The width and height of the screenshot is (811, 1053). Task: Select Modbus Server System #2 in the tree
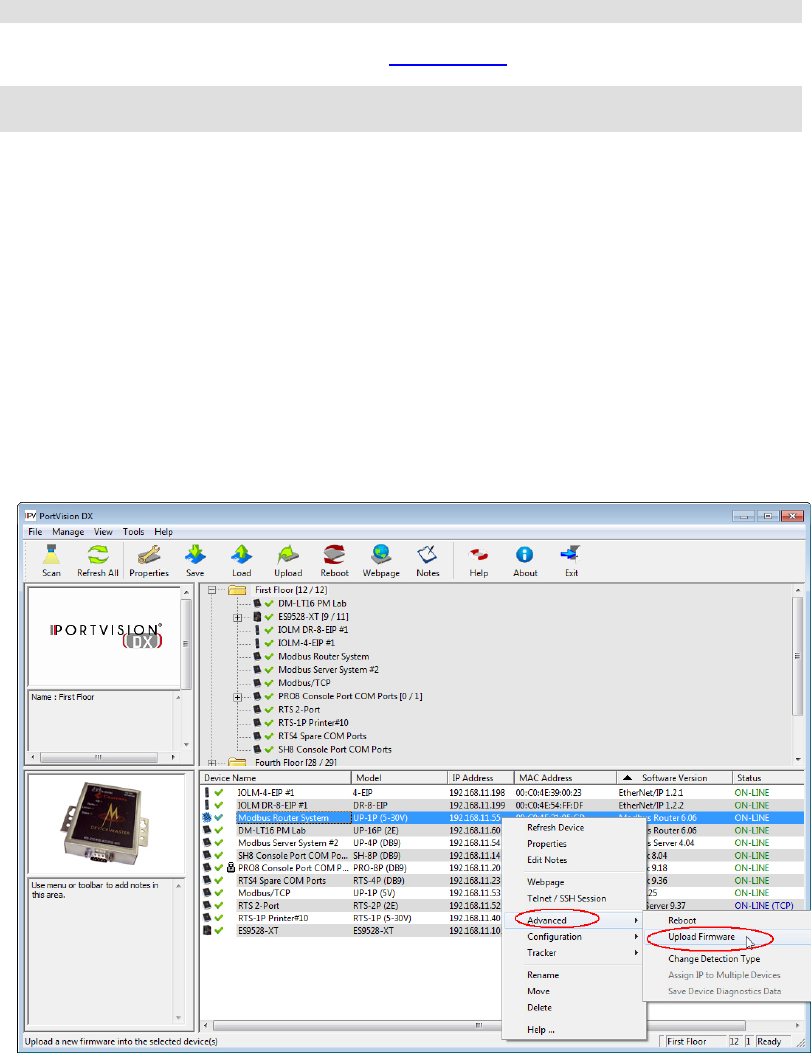pos(328,670)
